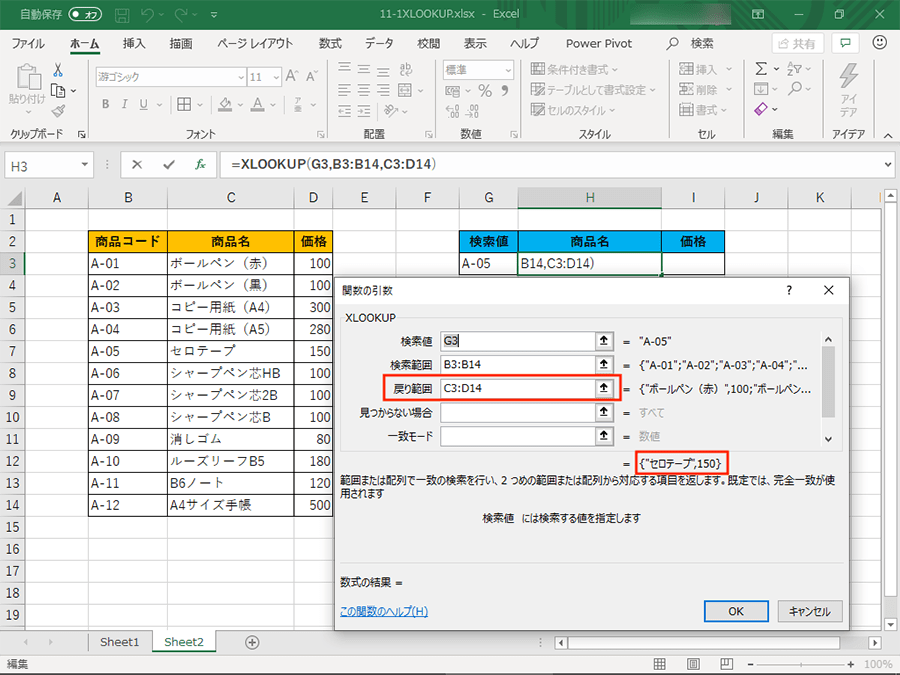Expand the formula bar with chevron
This screenshot has height=675, width=900.
888,164
